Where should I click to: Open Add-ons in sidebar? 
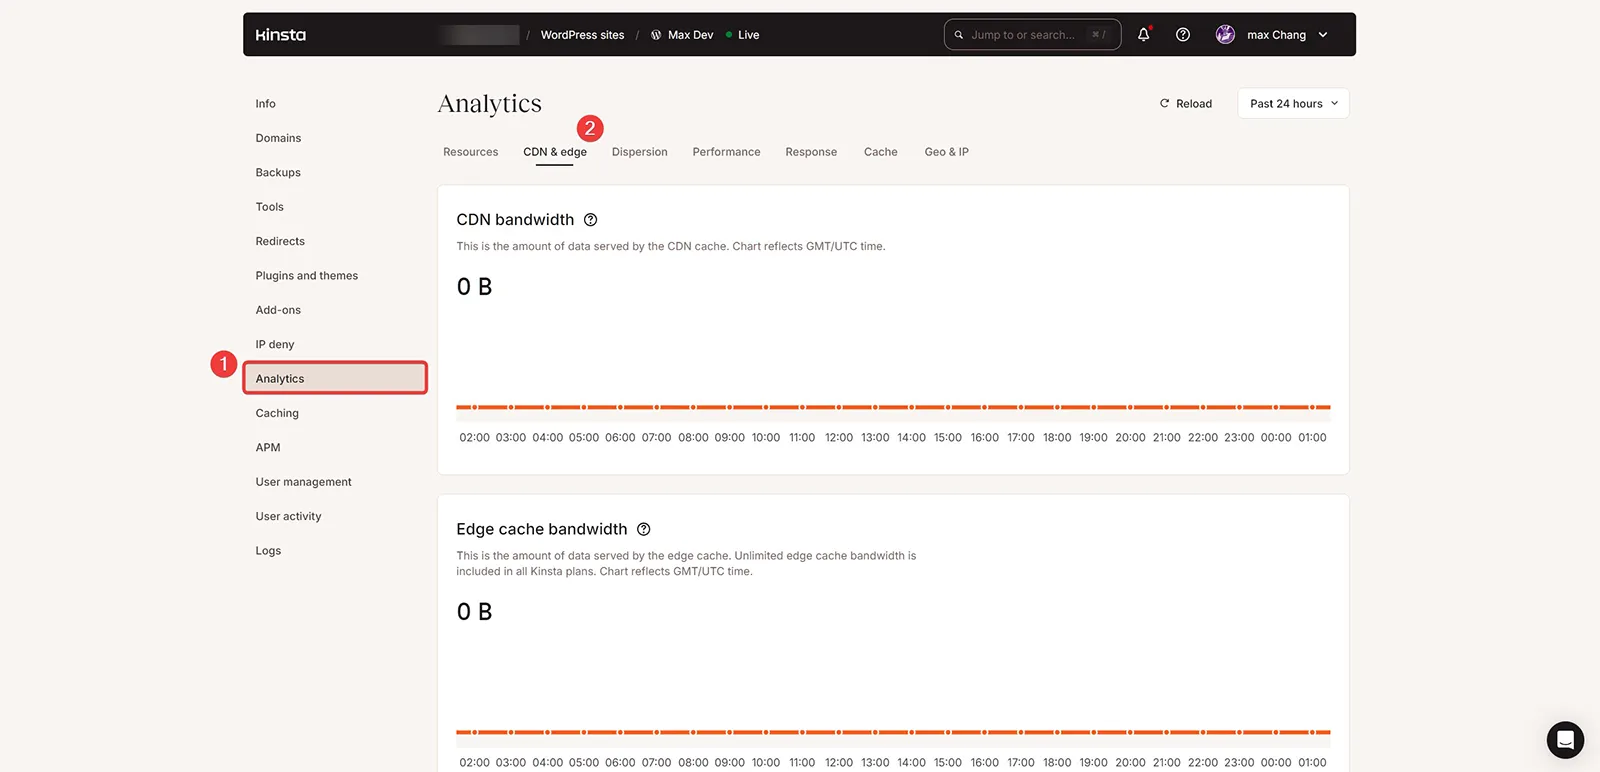[278, 310]
